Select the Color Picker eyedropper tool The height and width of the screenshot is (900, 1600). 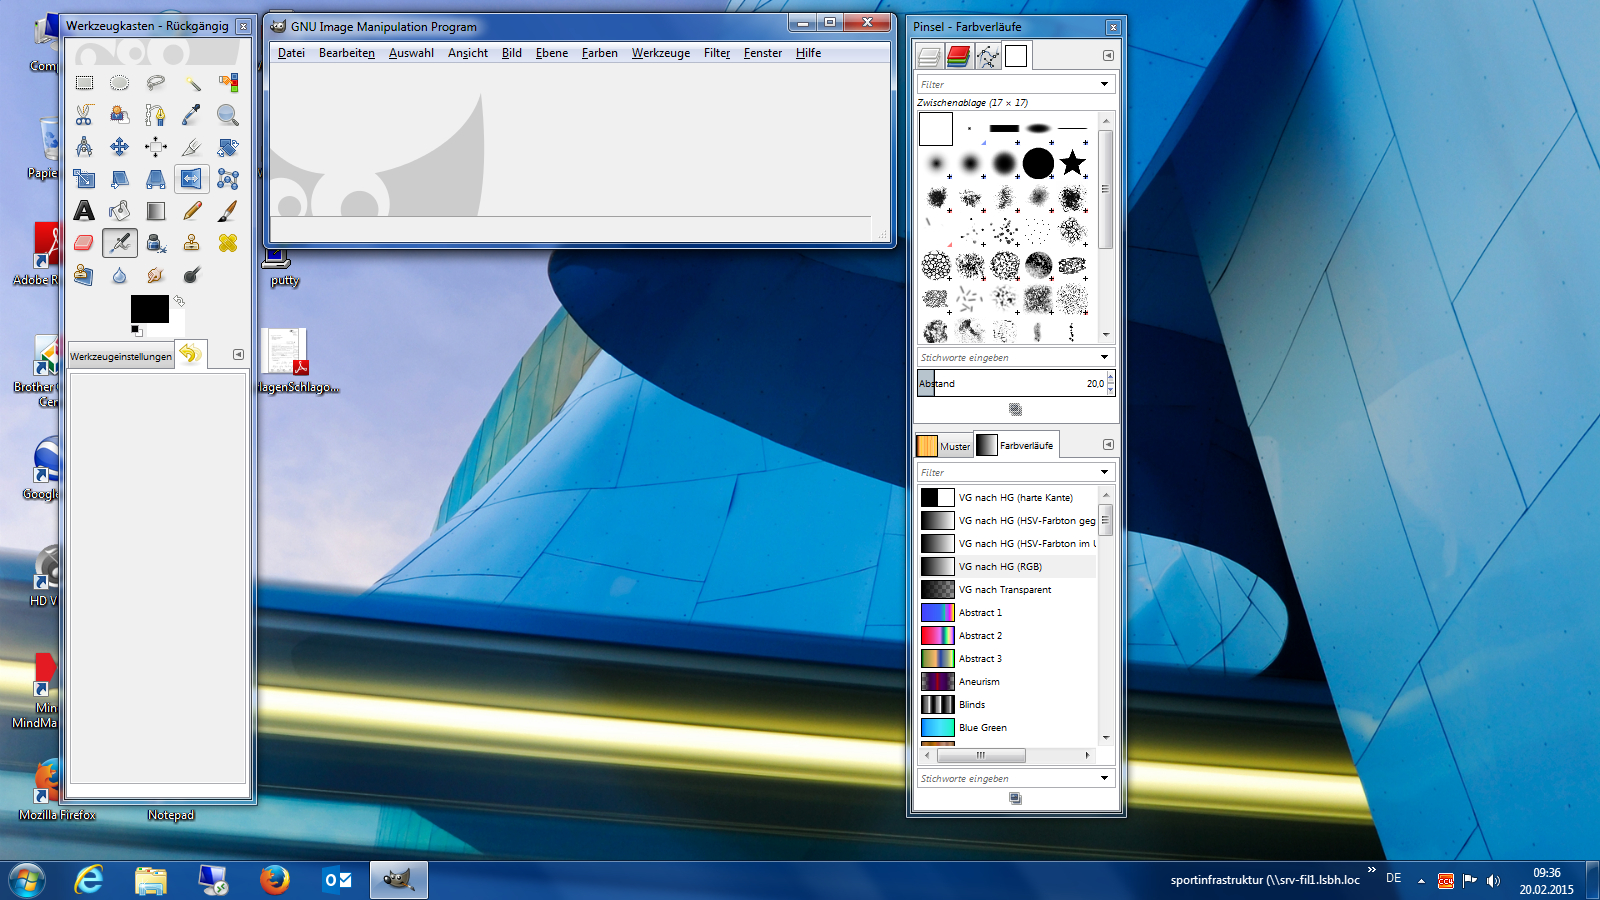tap(192, 115)
